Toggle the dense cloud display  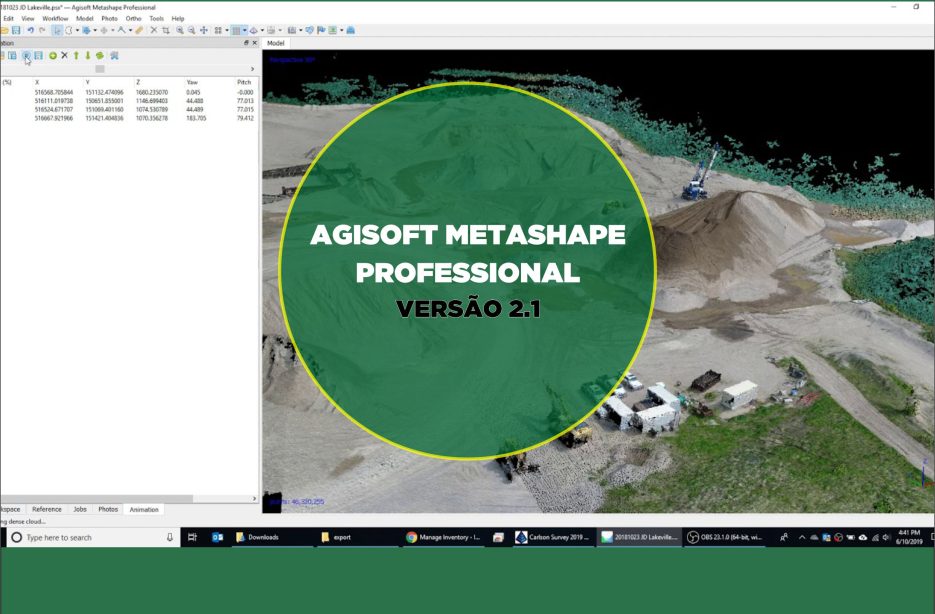coord(236,30)
